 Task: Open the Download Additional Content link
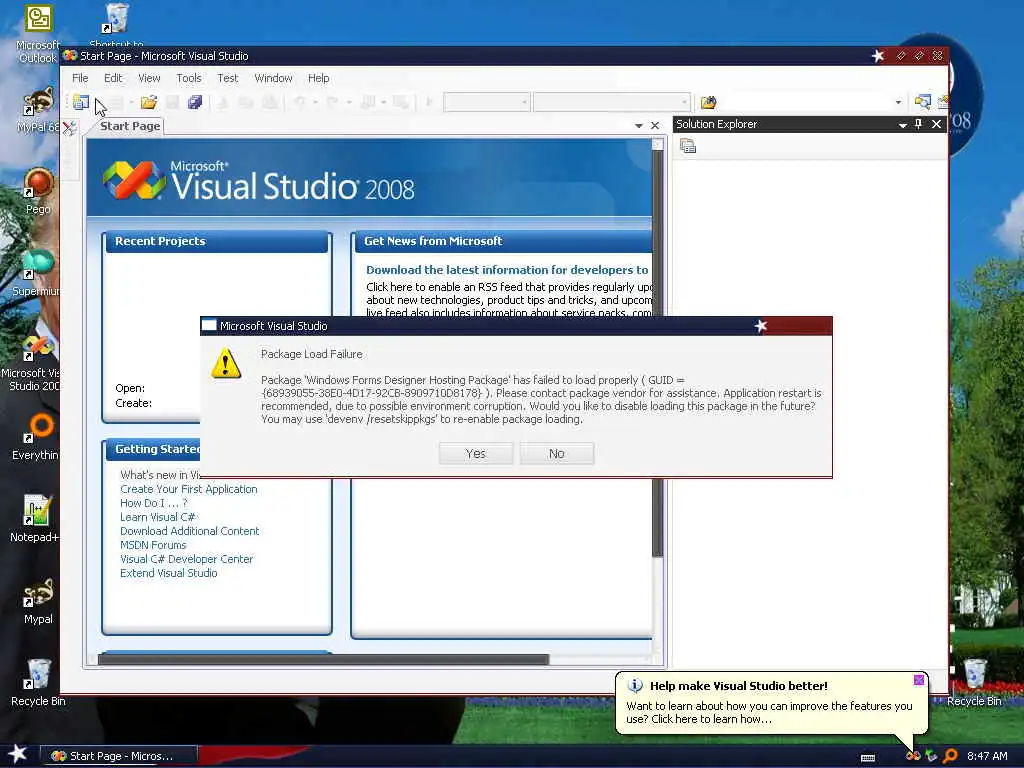point(189,531)
